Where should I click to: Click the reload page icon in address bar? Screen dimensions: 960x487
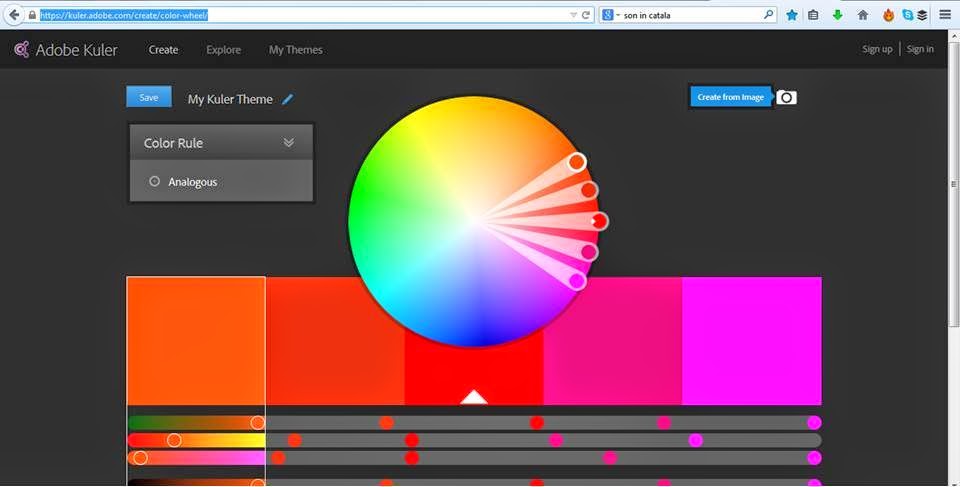point(586,15)
